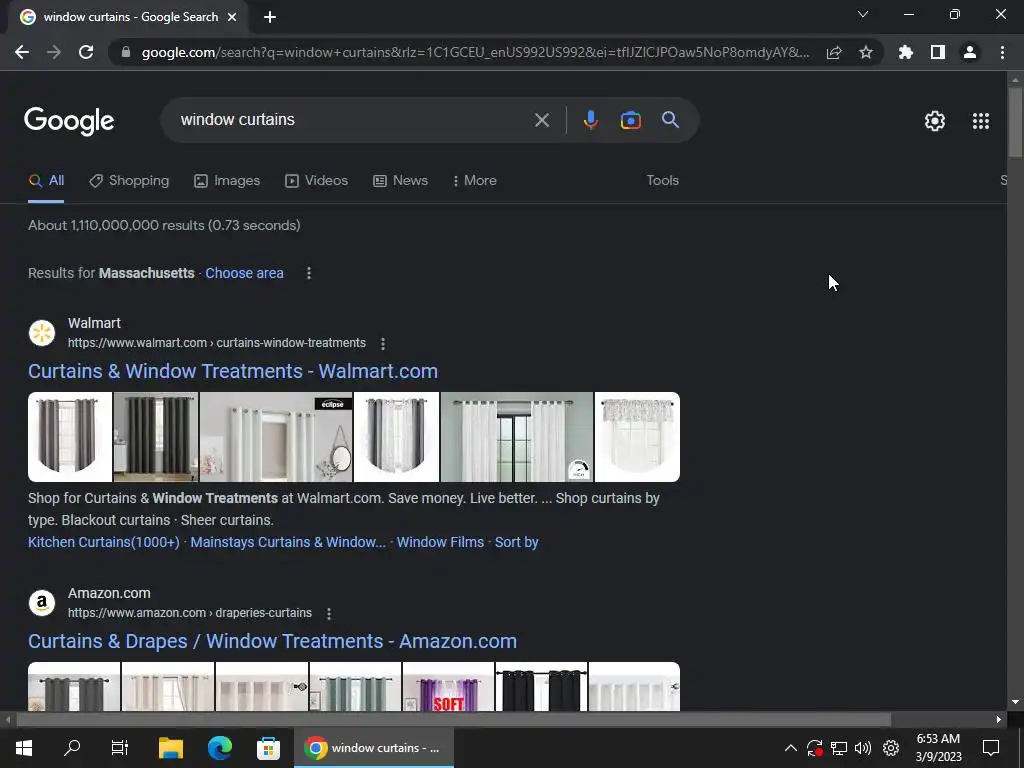Click the Sort by sitelink

(x=517, y=542)
